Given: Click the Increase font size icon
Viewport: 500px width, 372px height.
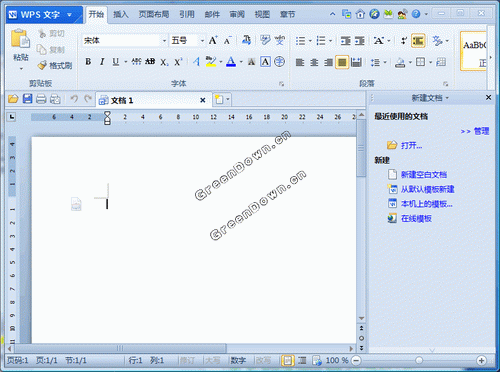Looking at the screenshot, I should 213,41.
